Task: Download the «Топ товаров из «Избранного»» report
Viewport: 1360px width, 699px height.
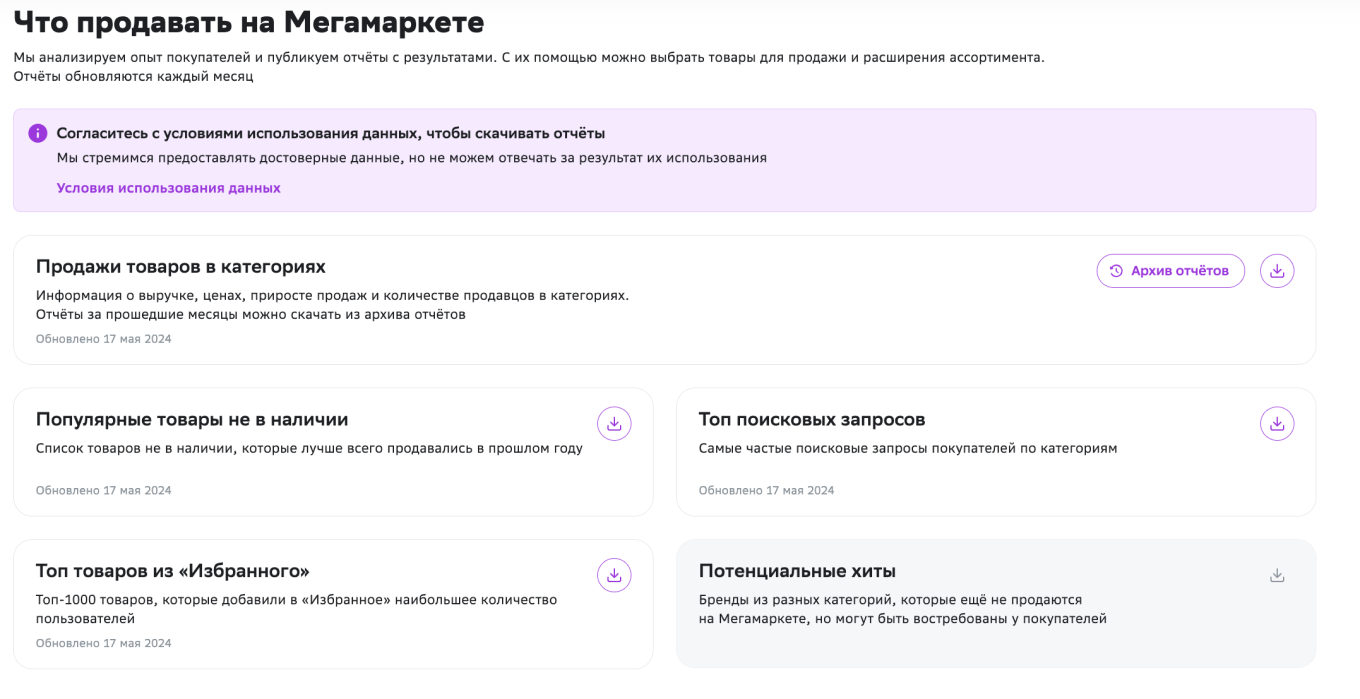Action: click(x=614, y=575)
